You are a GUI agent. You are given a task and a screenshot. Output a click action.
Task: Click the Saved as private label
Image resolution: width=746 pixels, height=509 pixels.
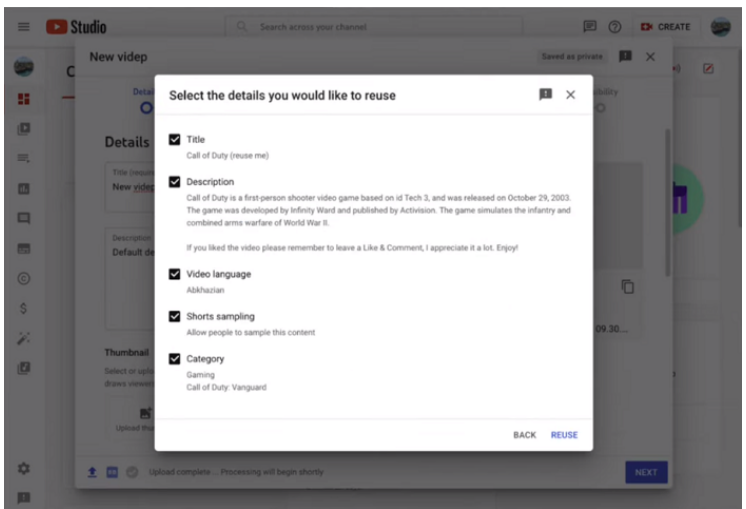point(572,57)
